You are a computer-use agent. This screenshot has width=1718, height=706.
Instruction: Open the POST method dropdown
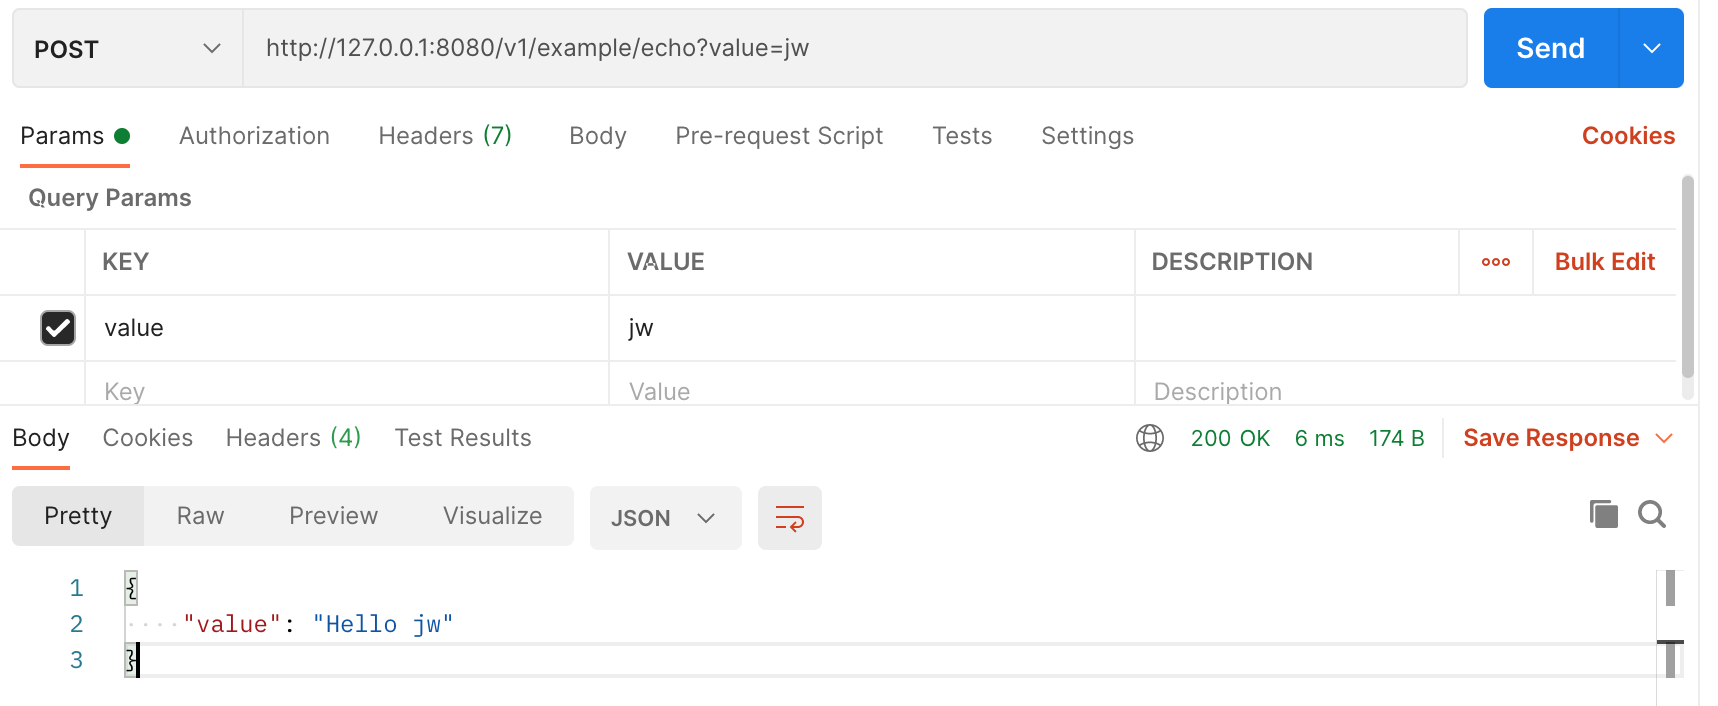pyautogui.click(x=127, y=49)
